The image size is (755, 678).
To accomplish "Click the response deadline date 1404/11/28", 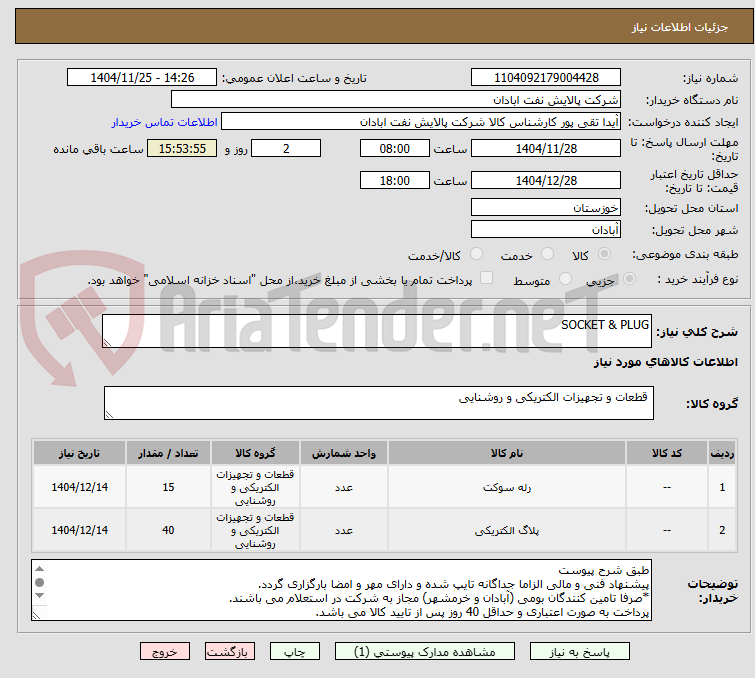I will tap(546, 148).
